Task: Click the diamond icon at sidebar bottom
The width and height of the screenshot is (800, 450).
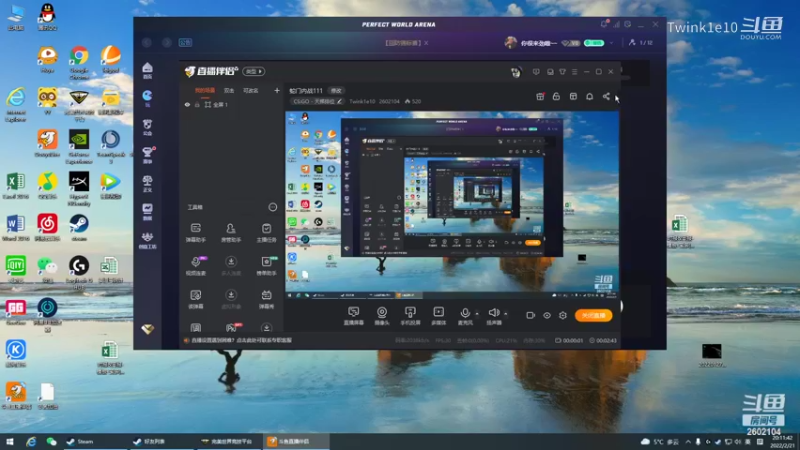Action: (x=147, y=329)
